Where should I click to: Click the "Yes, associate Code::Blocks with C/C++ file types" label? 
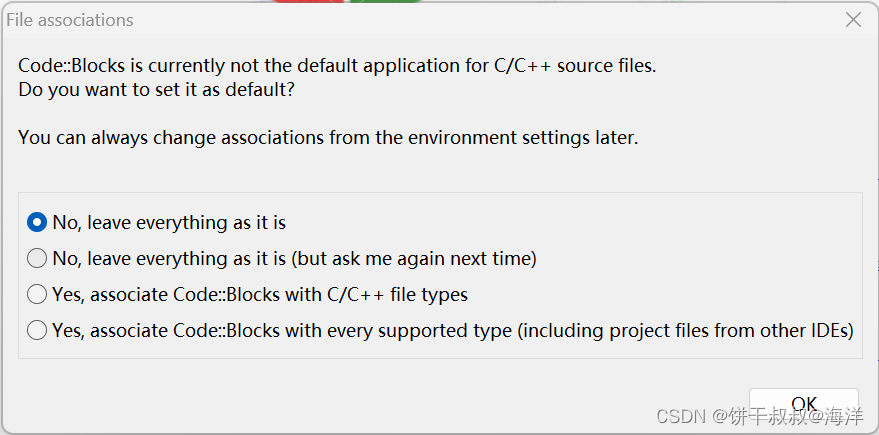[260, 294]
